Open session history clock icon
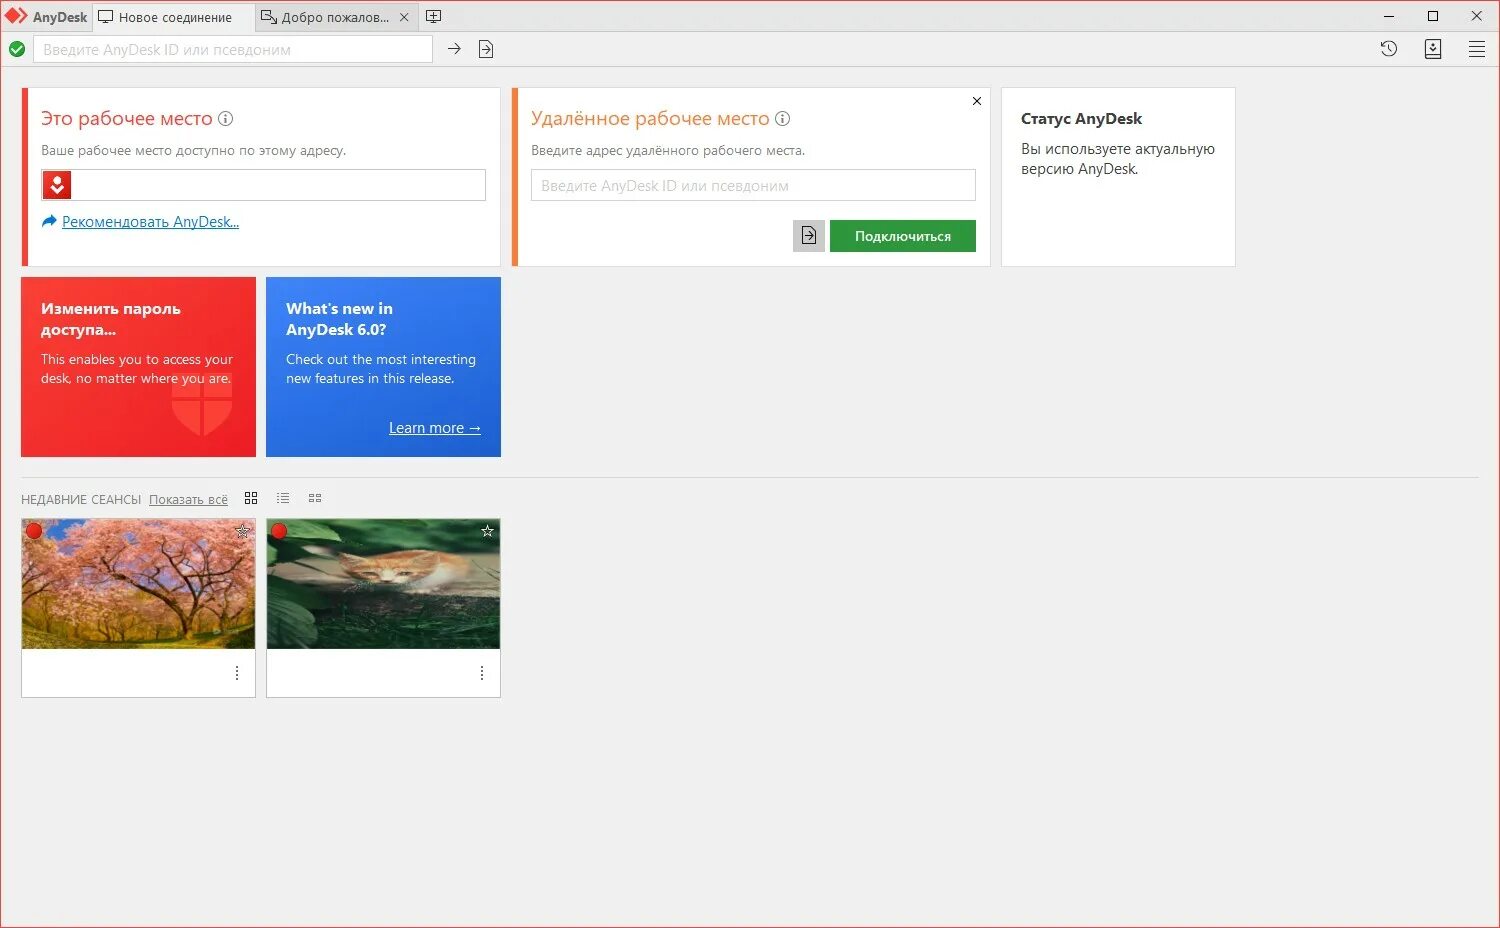This screenshot has height=928, width=1500. click(1388, 49)
